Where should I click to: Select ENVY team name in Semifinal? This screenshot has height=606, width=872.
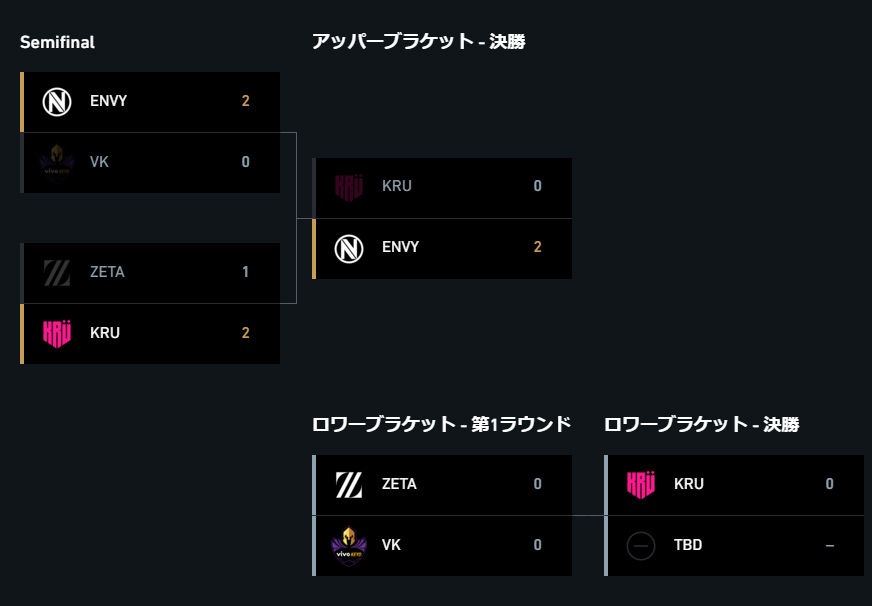(108, 101)
